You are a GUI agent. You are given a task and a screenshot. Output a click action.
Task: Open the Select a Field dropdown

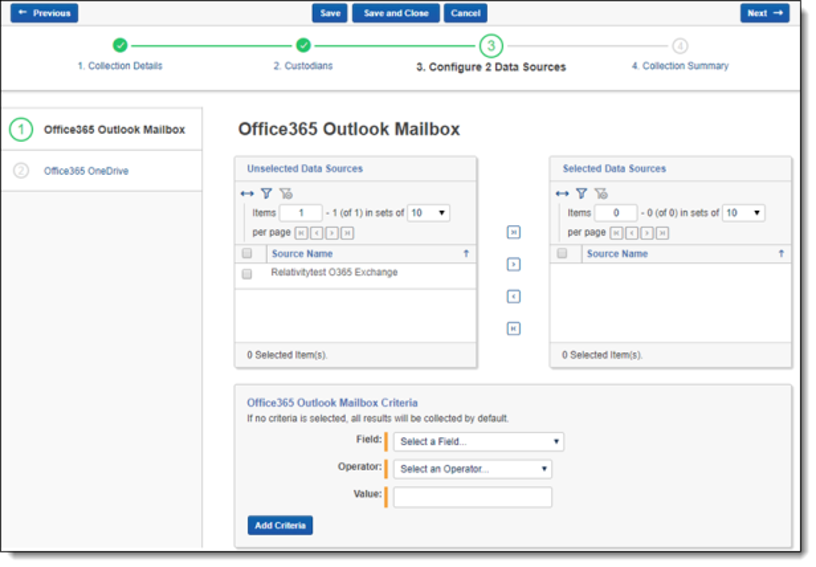[479, 442]
